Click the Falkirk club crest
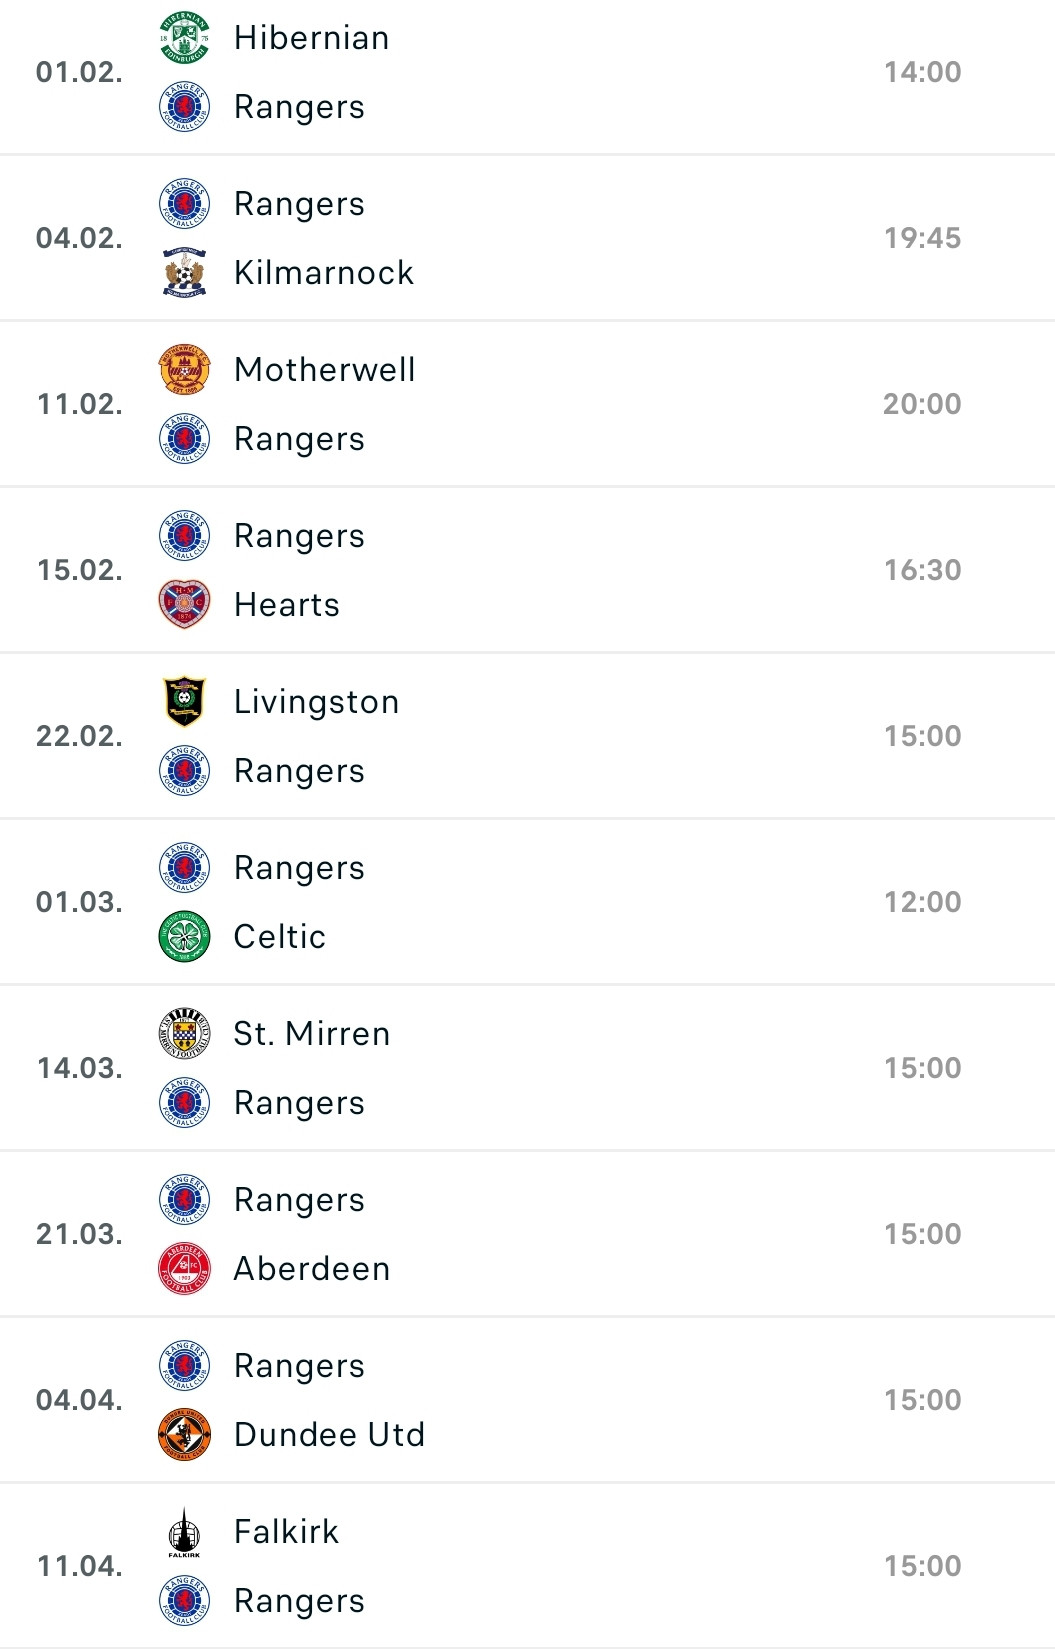The image size is (1055, 1649). pyautogui.click(x=184, y=1532)
